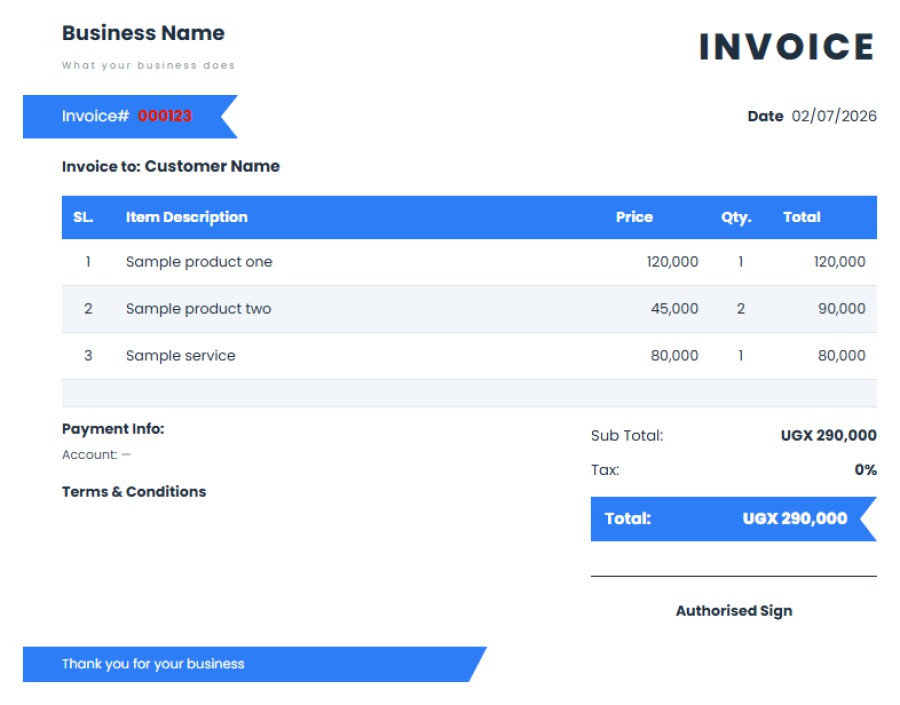Select invoice number "000123"

tap(165, 116)
